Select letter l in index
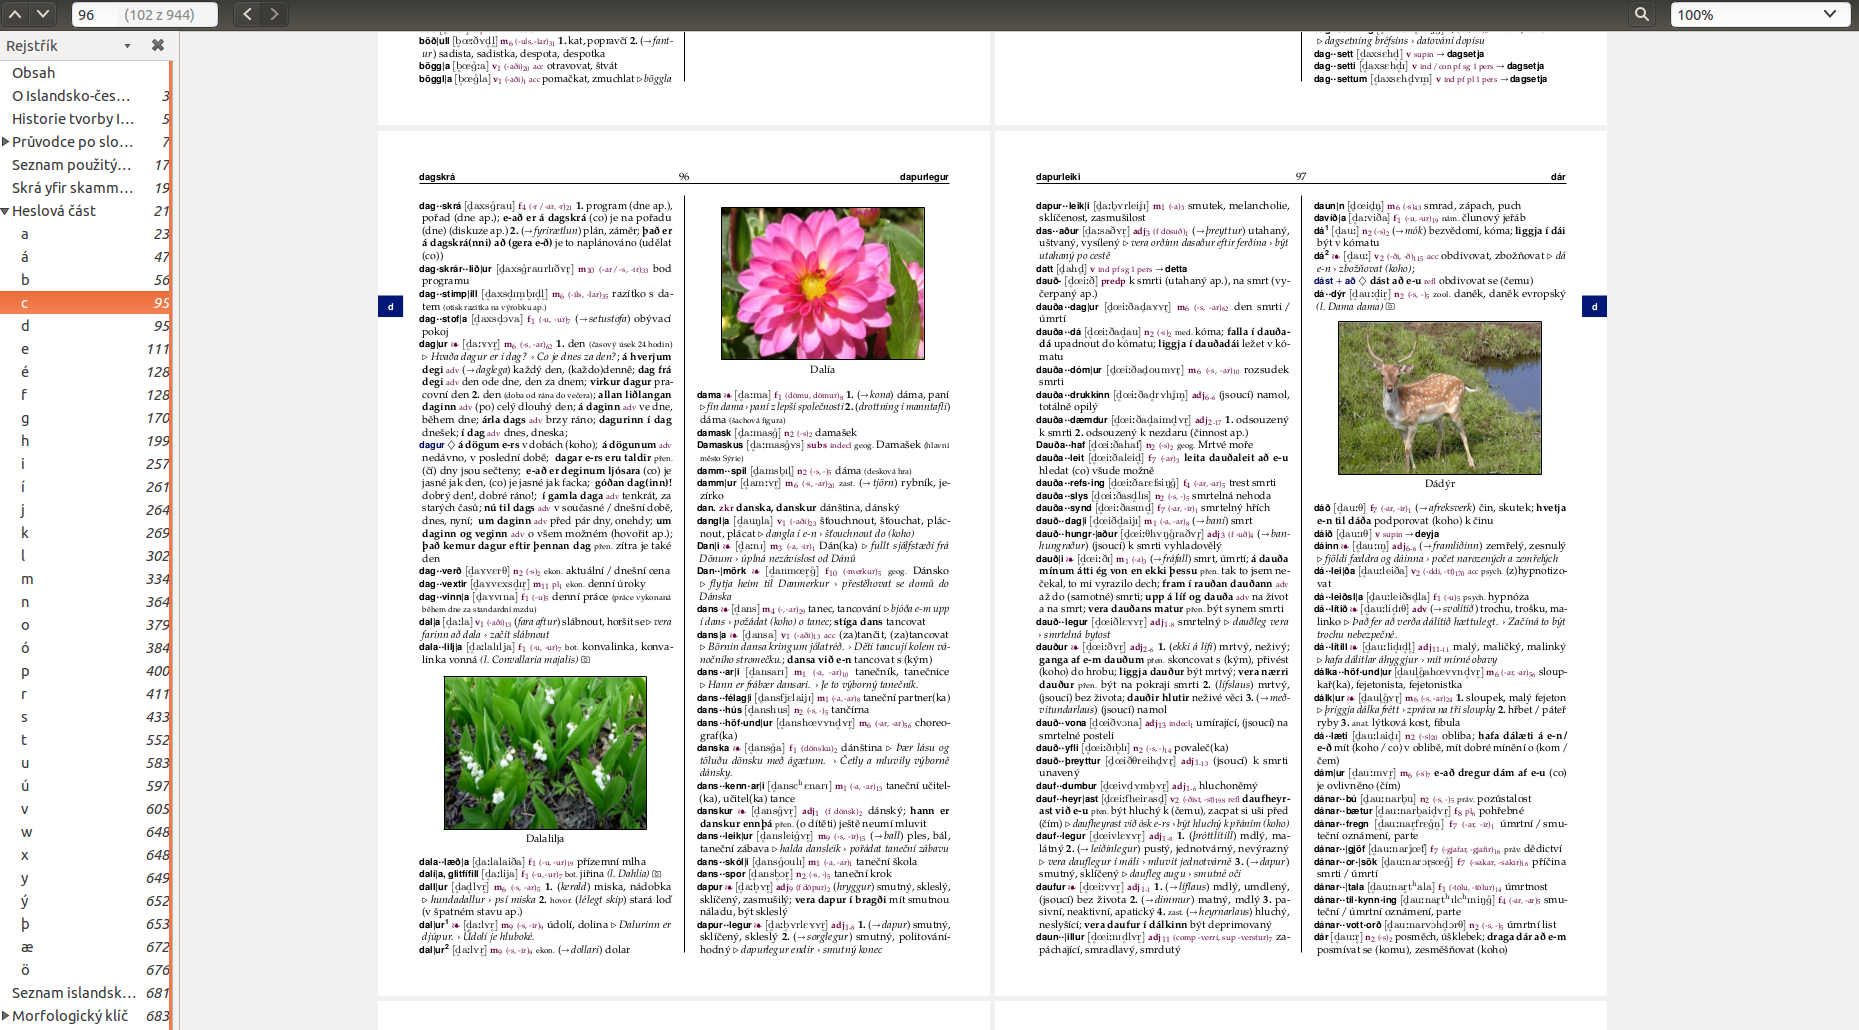Screen dimensions: 1859x1030 click(x=85, y=556)
